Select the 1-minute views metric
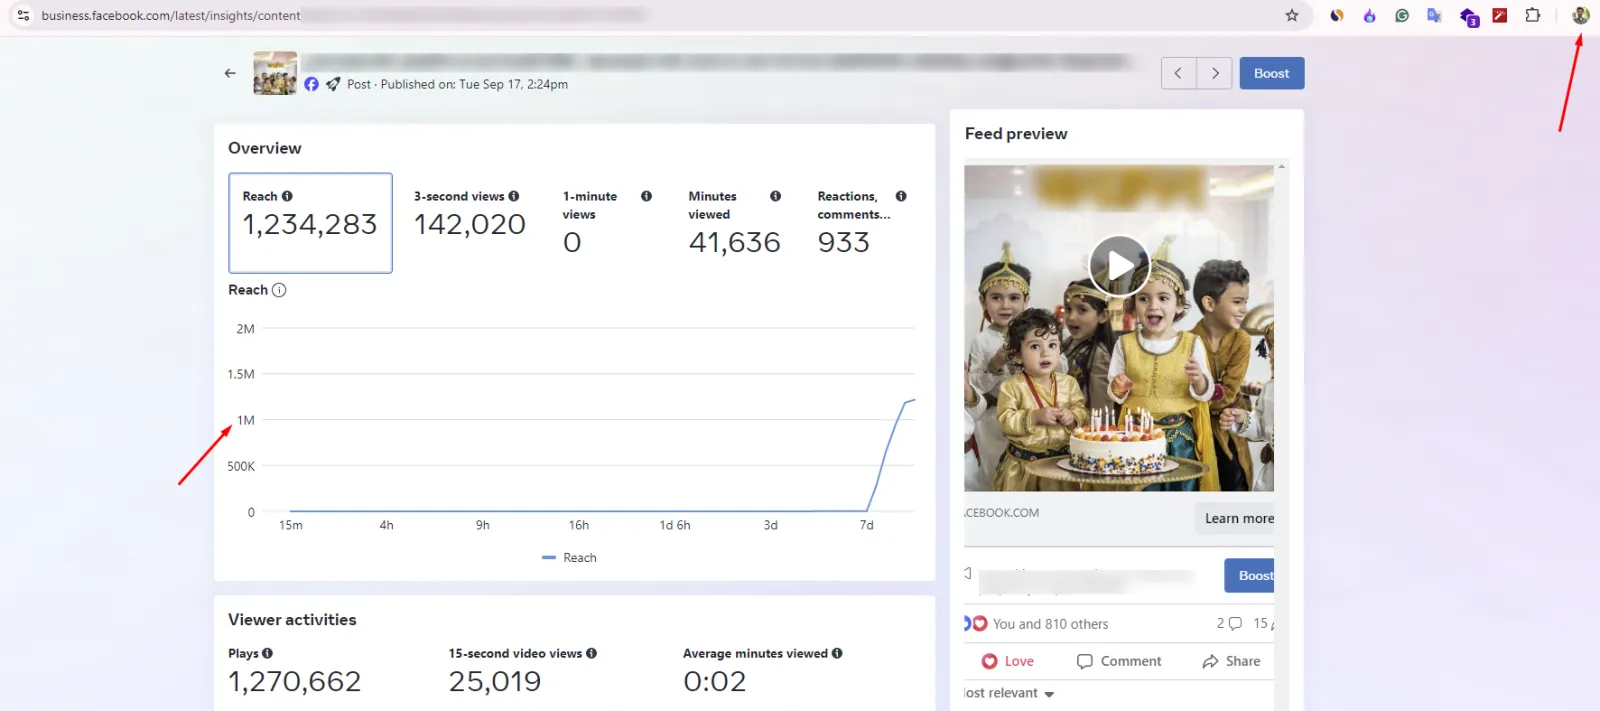 pos(607,223)
